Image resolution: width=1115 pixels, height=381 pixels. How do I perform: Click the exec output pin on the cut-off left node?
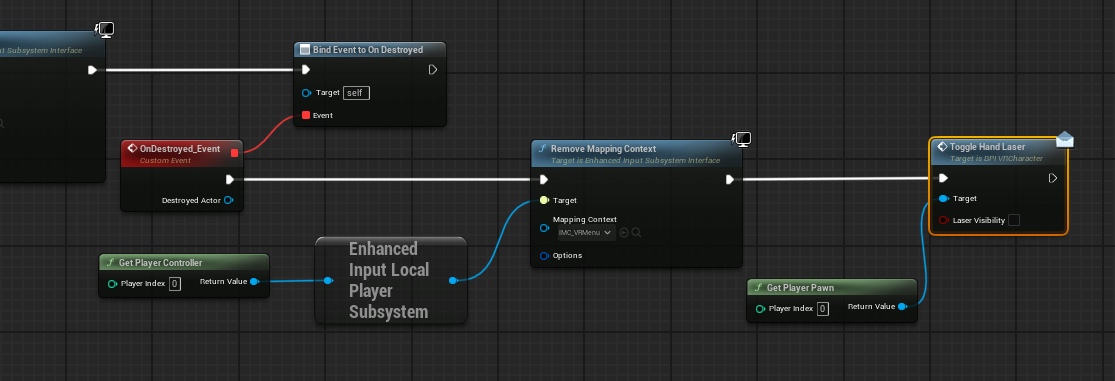(x=92, y=70)
